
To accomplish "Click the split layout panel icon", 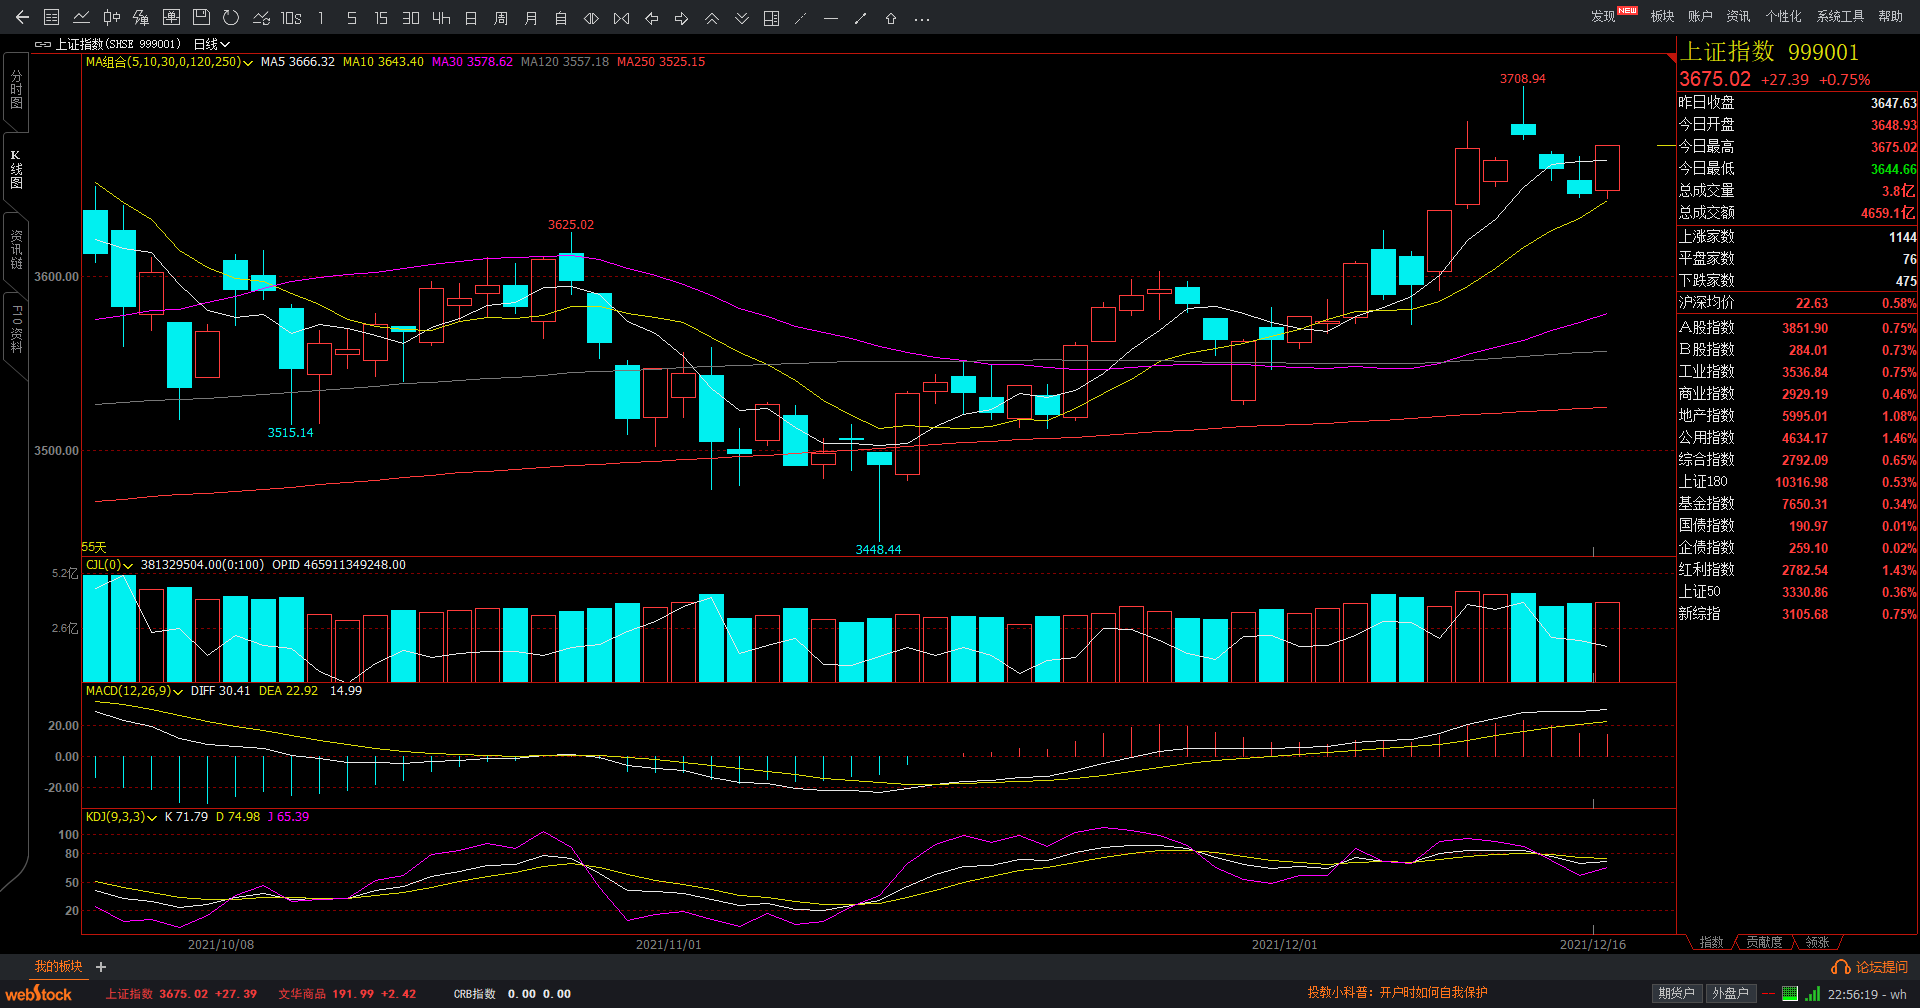I will pos(771,18).
